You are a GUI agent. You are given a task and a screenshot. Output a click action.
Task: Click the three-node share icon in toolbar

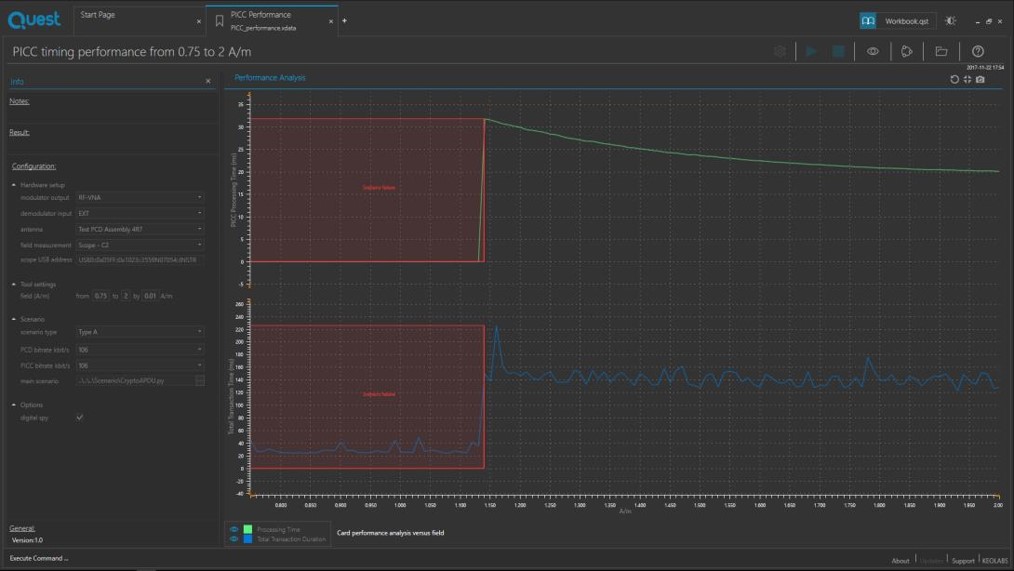tap(907, 51)
